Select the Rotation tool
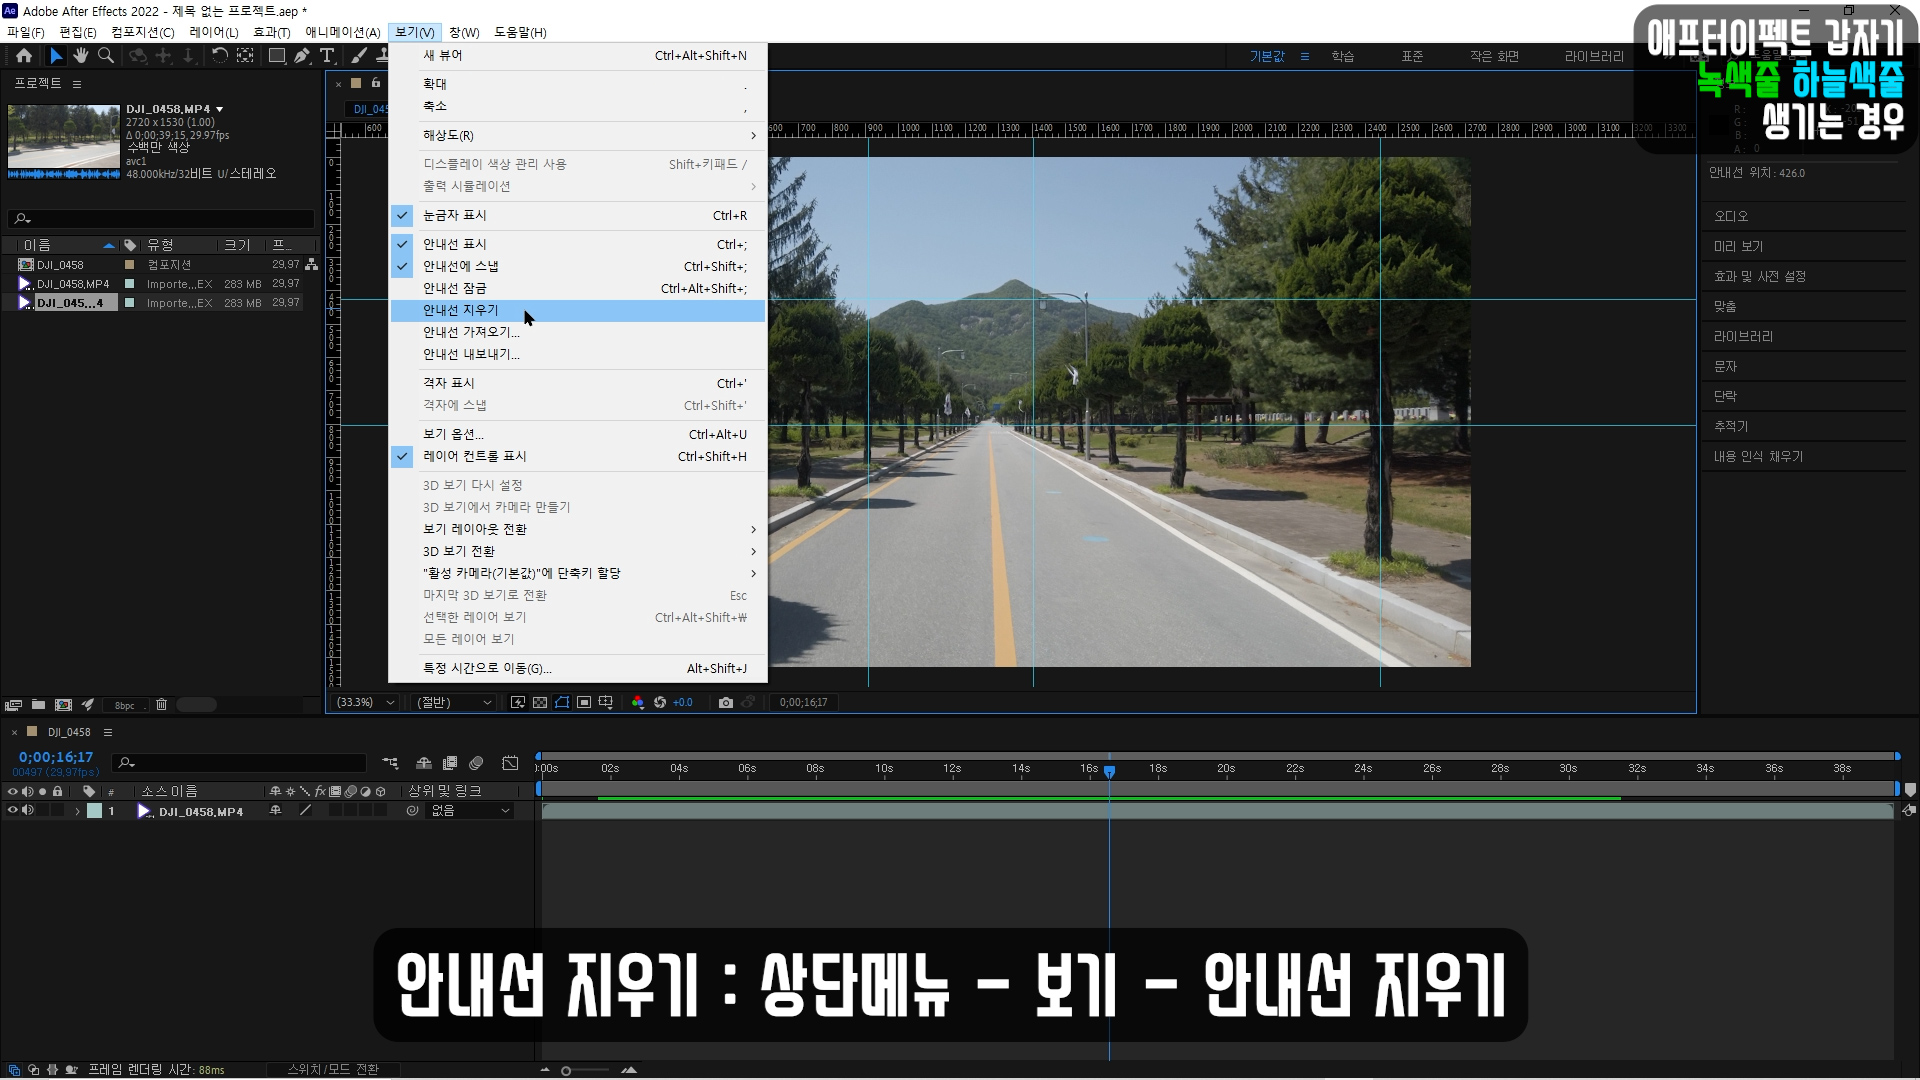This screenshot has width=1920, height=1080. pyautogui.click(x=219, y=56)
